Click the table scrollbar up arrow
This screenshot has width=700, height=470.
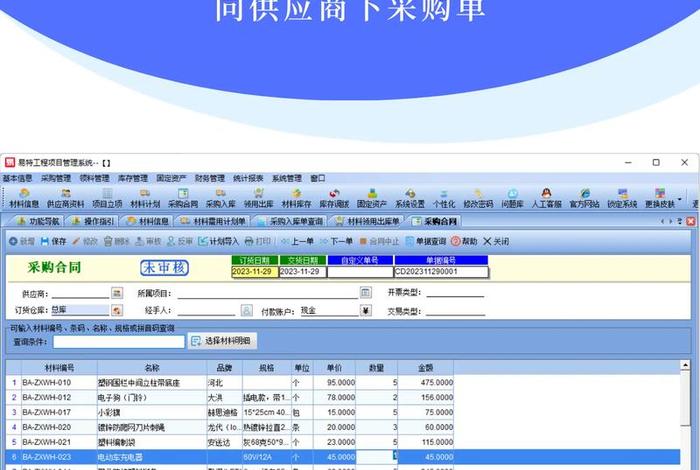point(685,366)
